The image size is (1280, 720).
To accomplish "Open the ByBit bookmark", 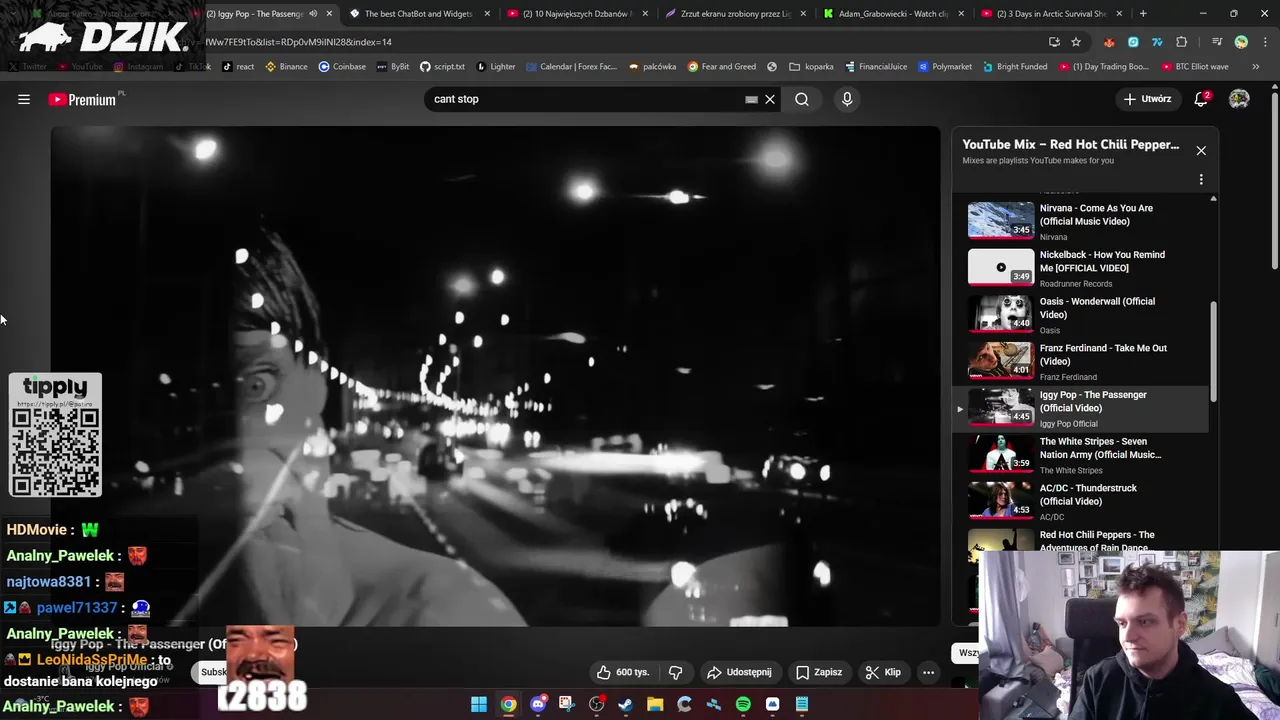I will click(x=392, y=66).
